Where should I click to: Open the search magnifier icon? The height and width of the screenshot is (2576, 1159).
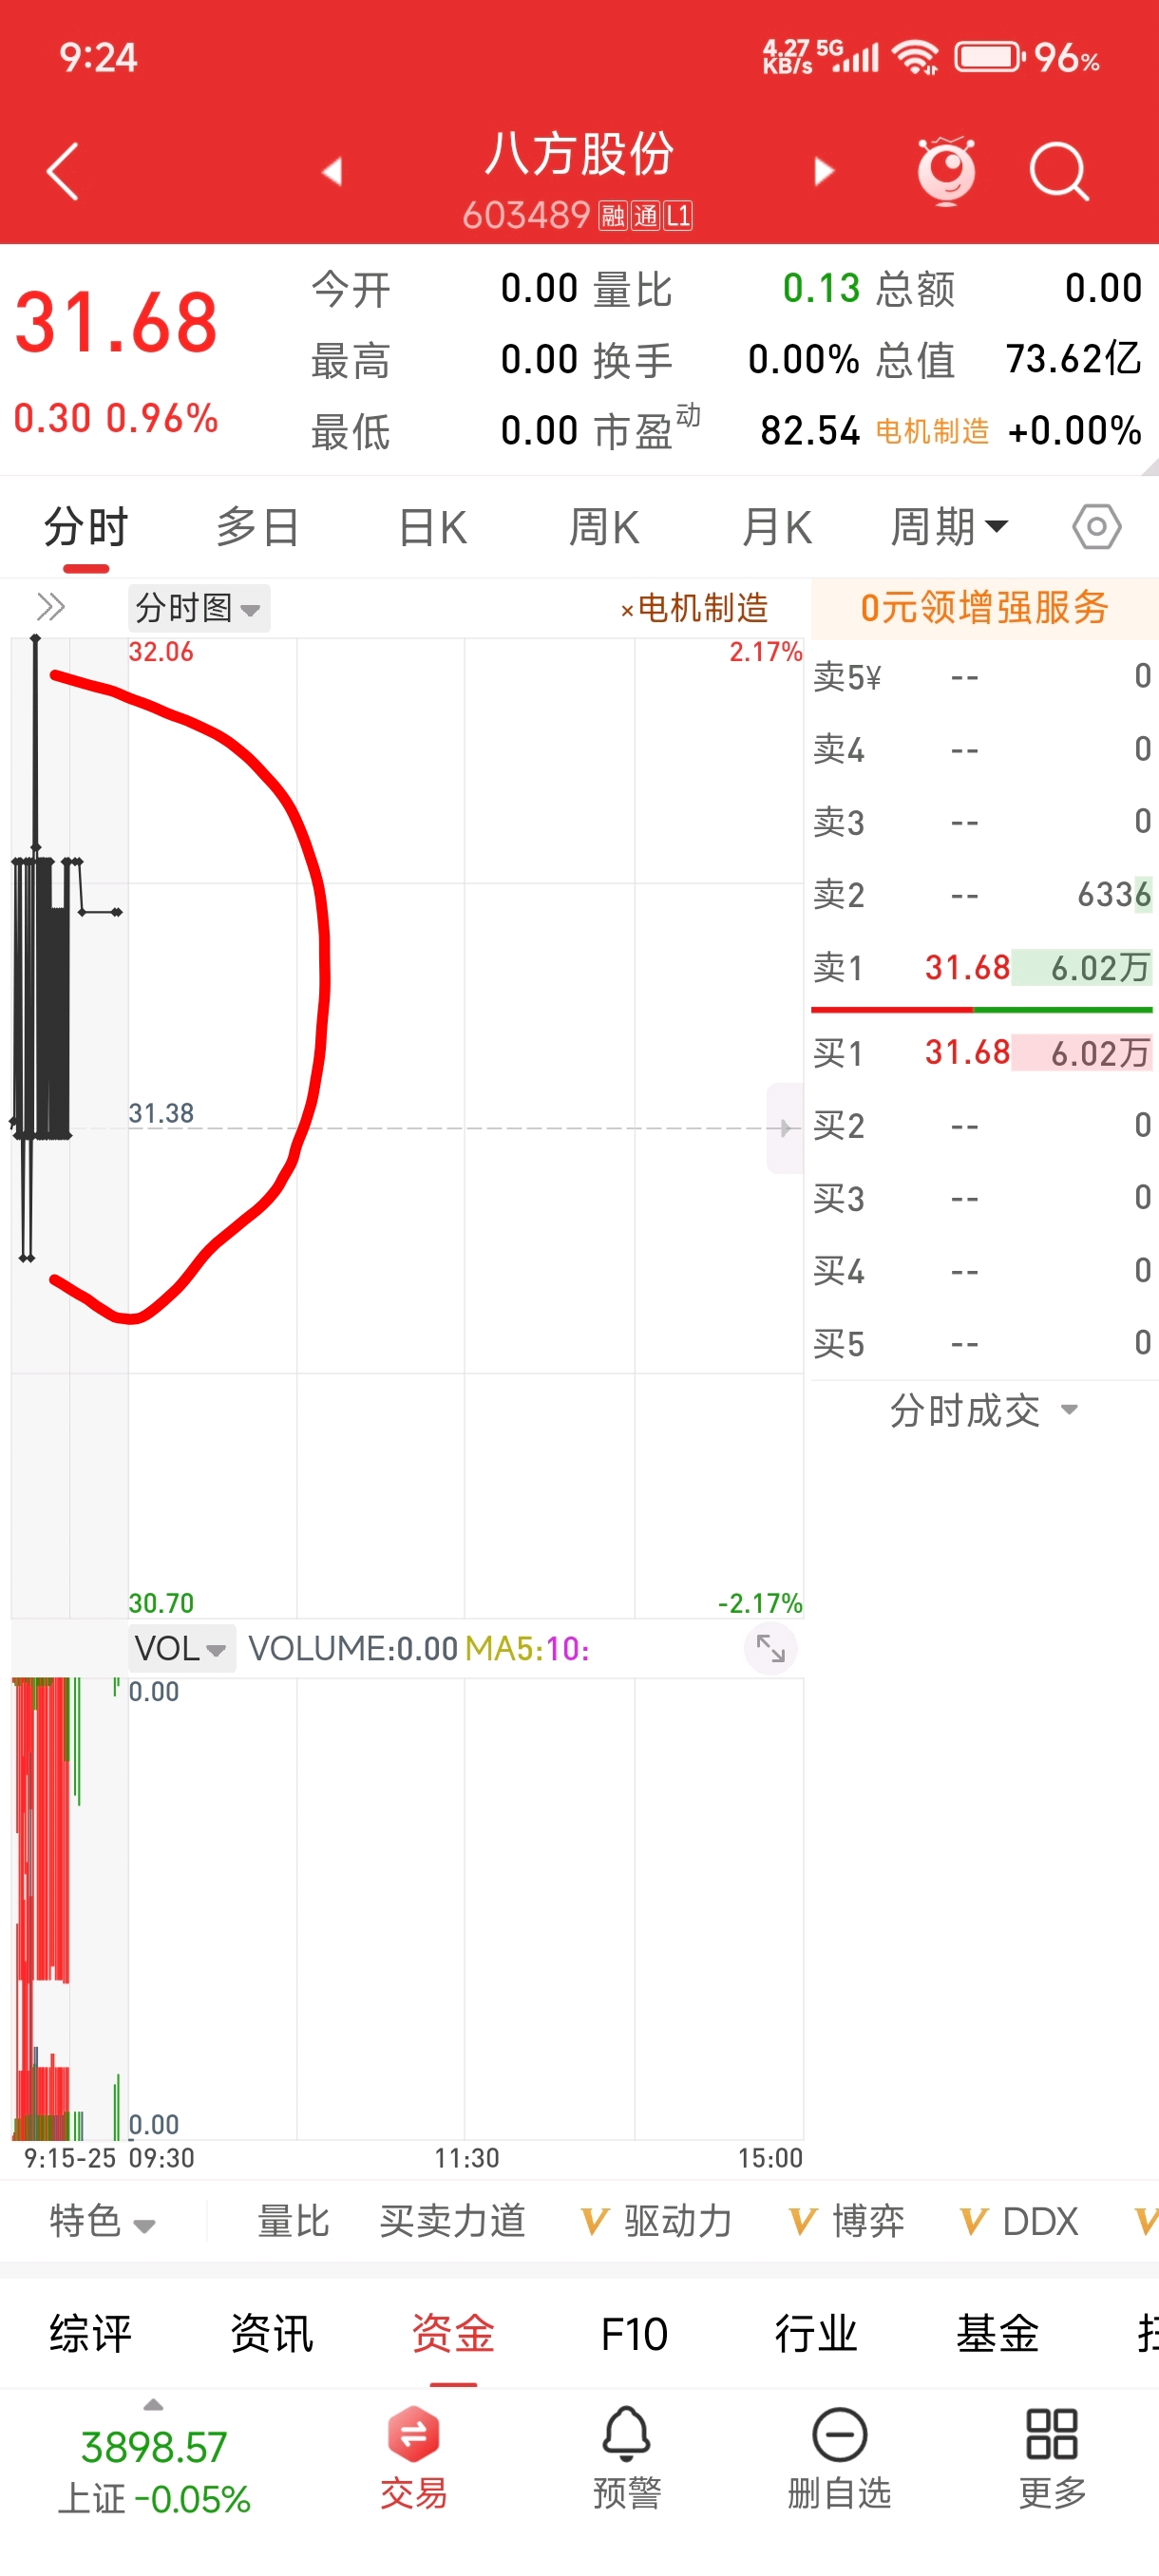[1059, 172]
